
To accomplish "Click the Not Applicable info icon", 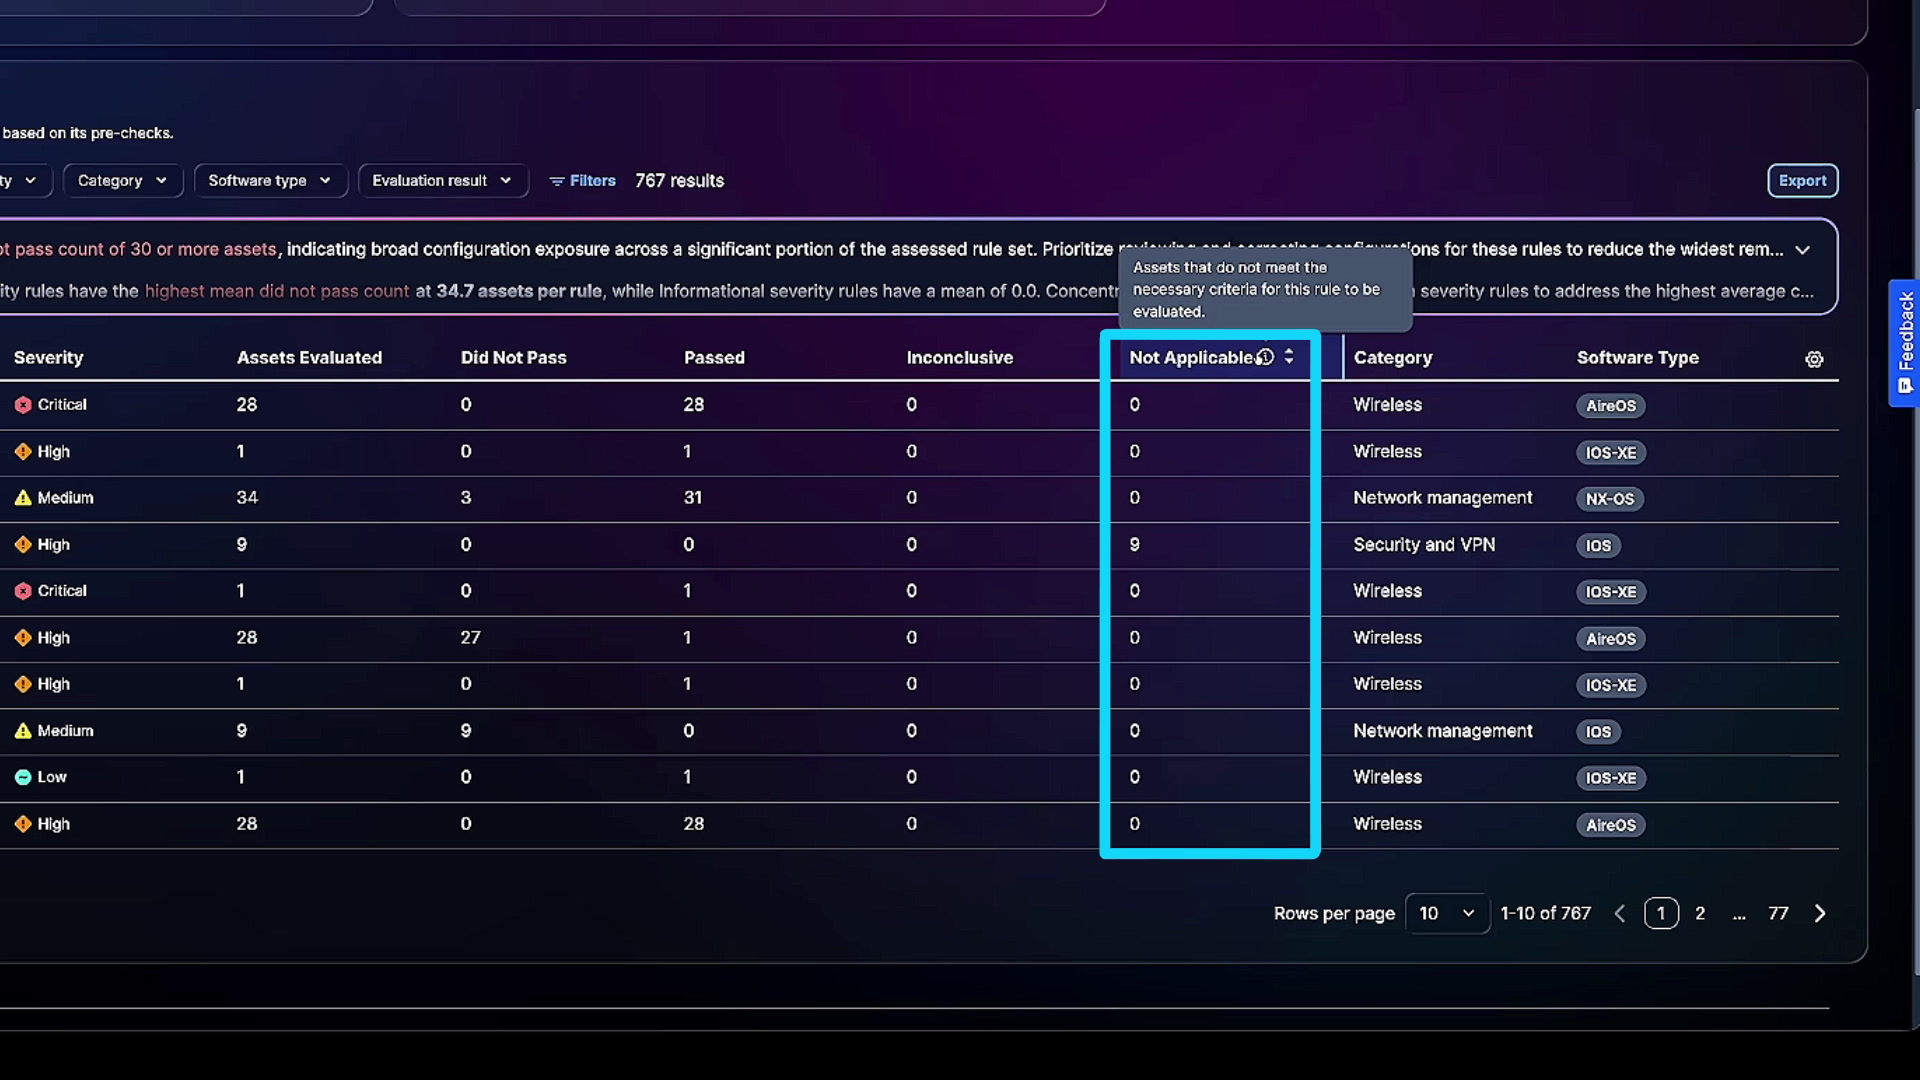I will tap(1266, 357).
